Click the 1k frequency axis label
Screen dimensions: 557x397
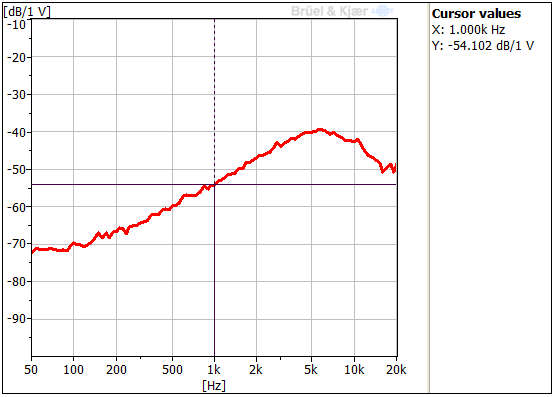coord(214,370)
